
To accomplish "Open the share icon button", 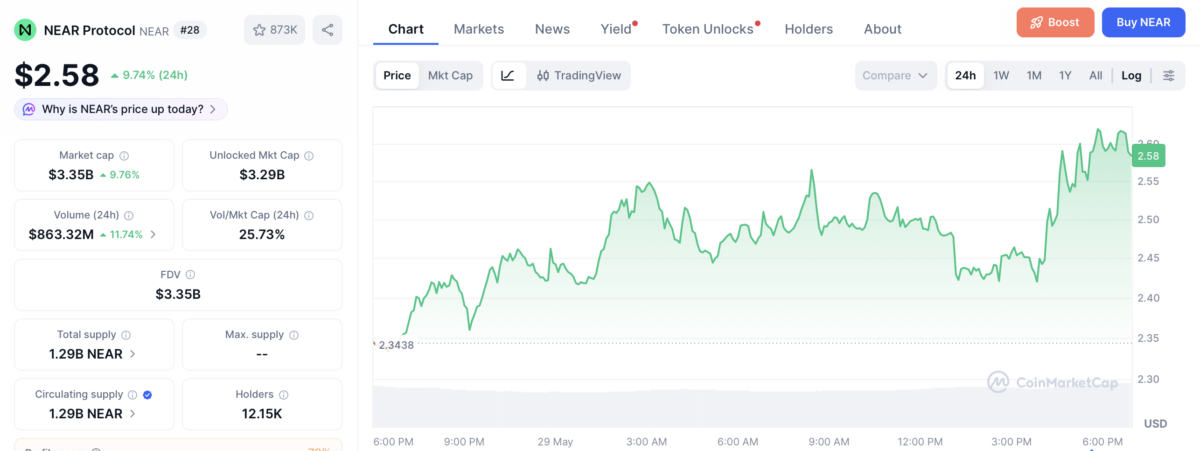I will pyautogui.click(x=328, y=30).
